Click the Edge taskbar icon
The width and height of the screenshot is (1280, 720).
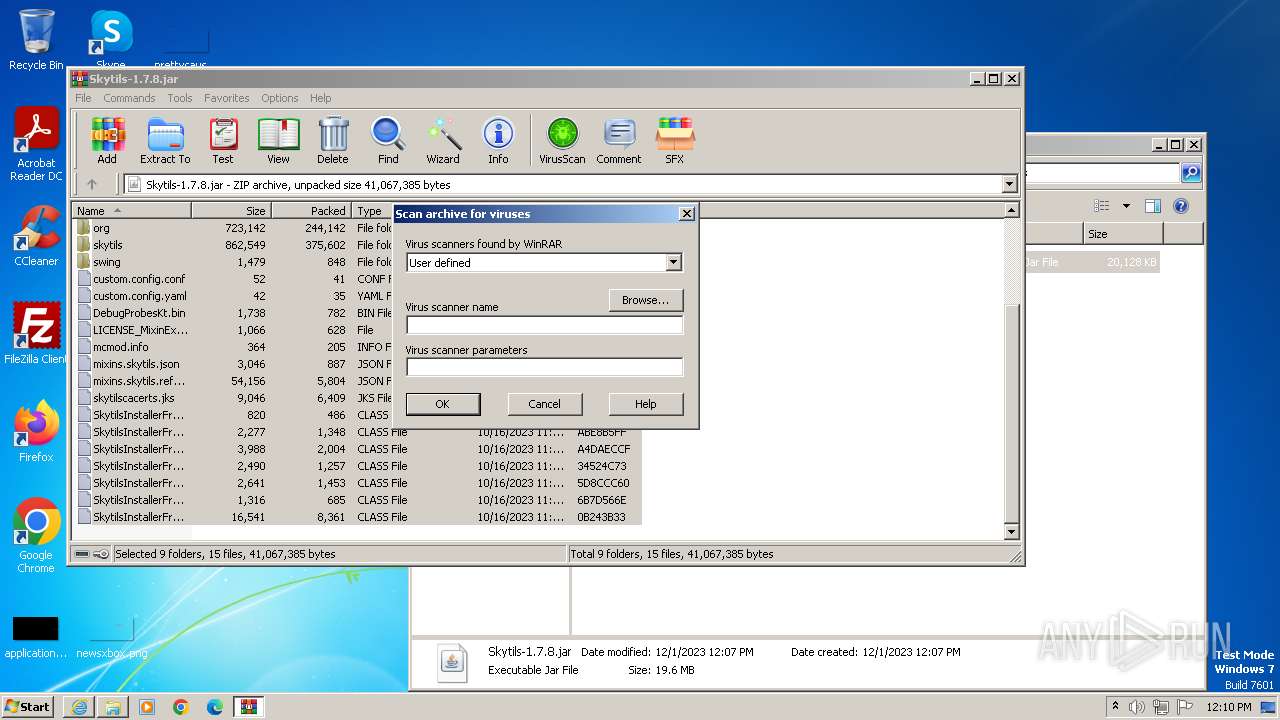(215, 707)
